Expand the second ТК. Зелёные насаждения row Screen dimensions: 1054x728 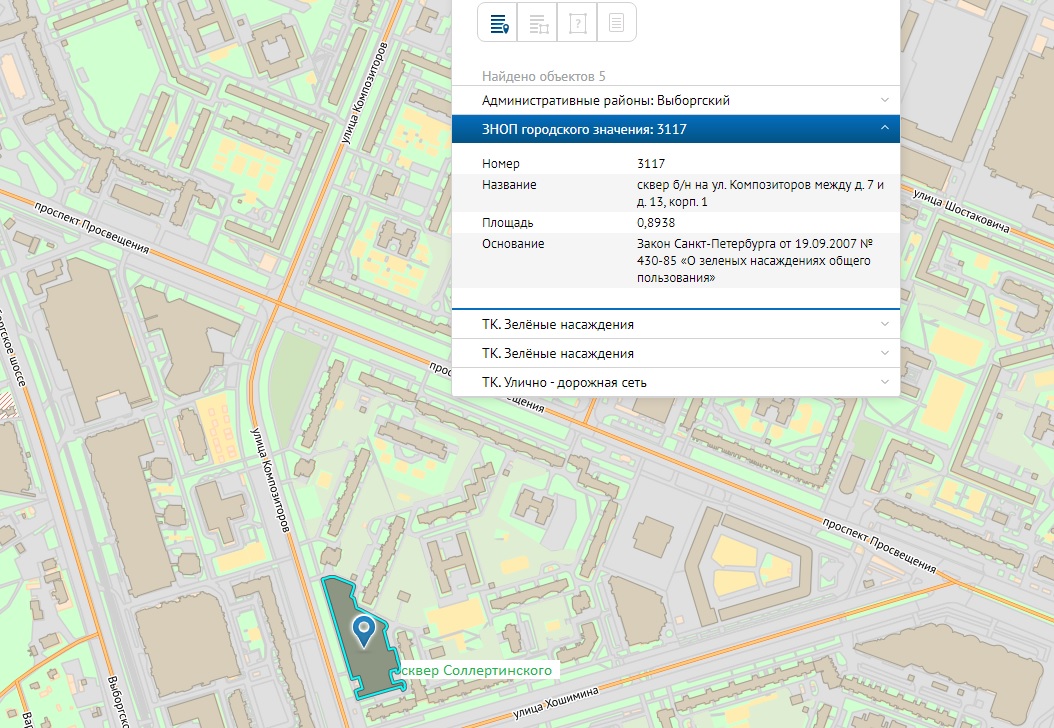coord(884,353)
